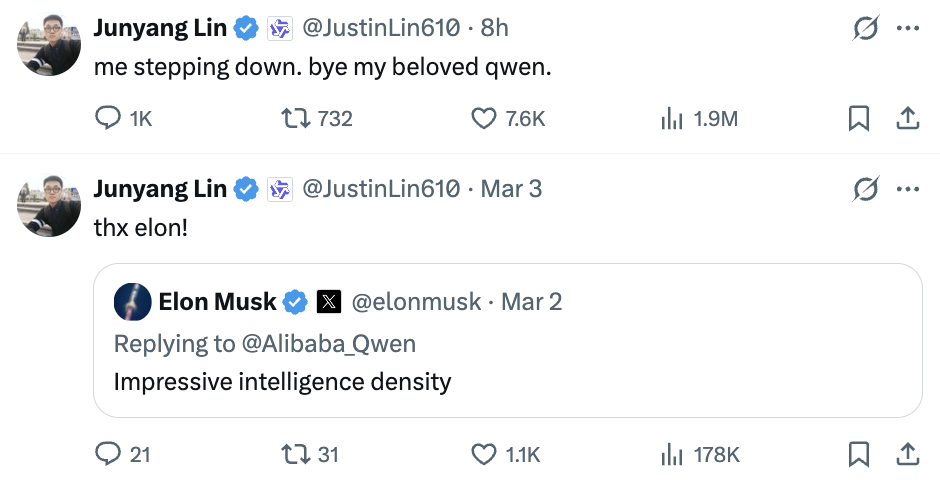Like the "thx elon!" post
The width and height of the screenshot is (940, 480).
(484, 454)
